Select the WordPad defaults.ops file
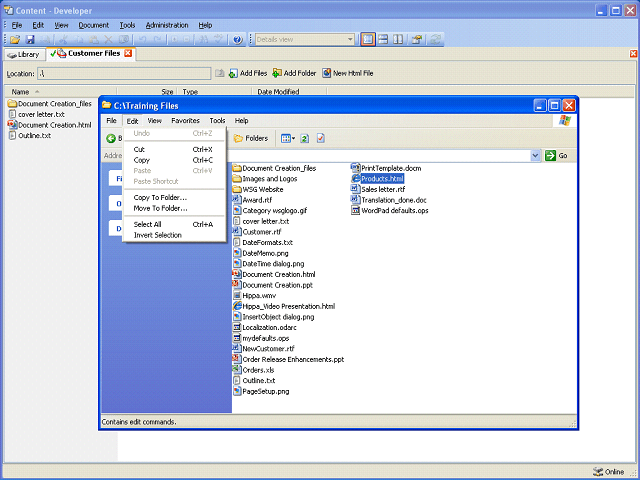 (390, 211)
